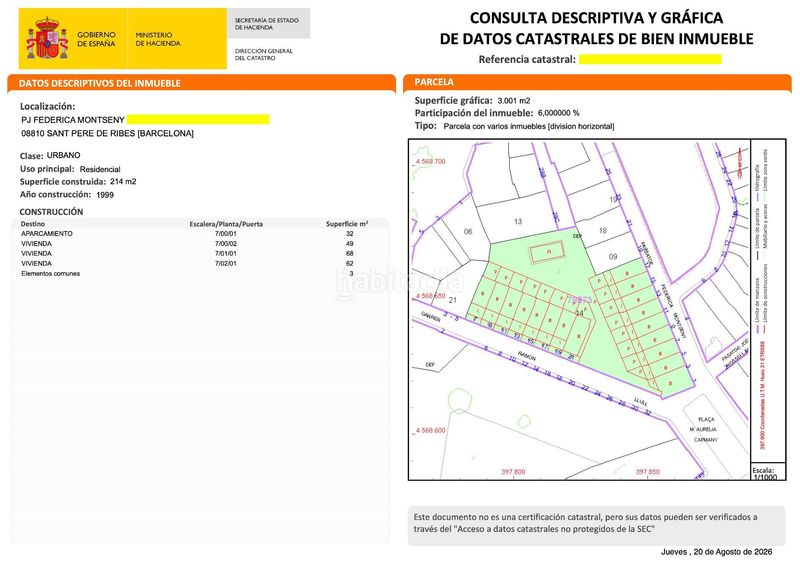This screenshot has width=800, height=565.
Task: Click the yellow redacted cadastral reference field
Action: [x=649, y=59]
